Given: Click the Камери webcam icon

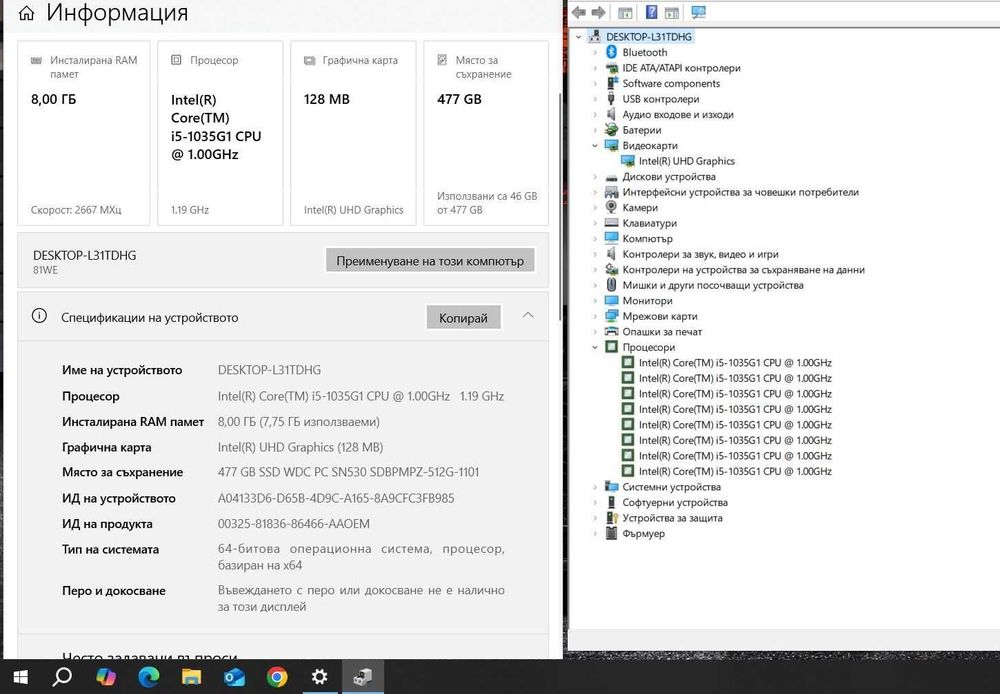Looking at the screenshot, I should [611, 207].
